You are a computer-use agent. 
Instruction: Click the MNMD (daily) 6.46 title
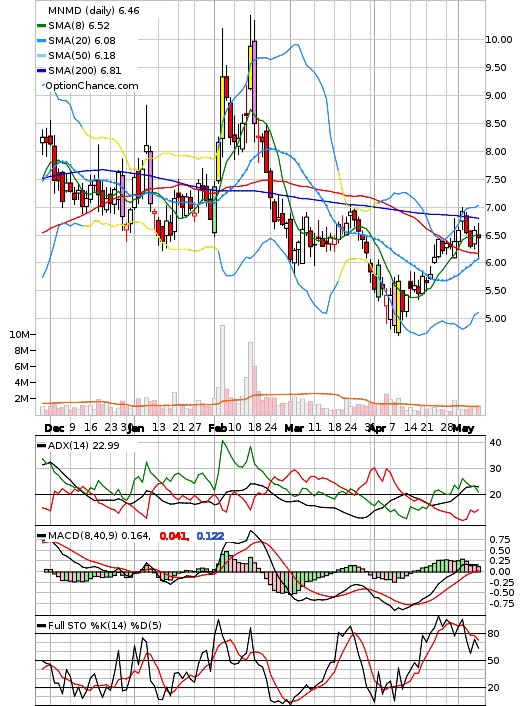[94, 10]
